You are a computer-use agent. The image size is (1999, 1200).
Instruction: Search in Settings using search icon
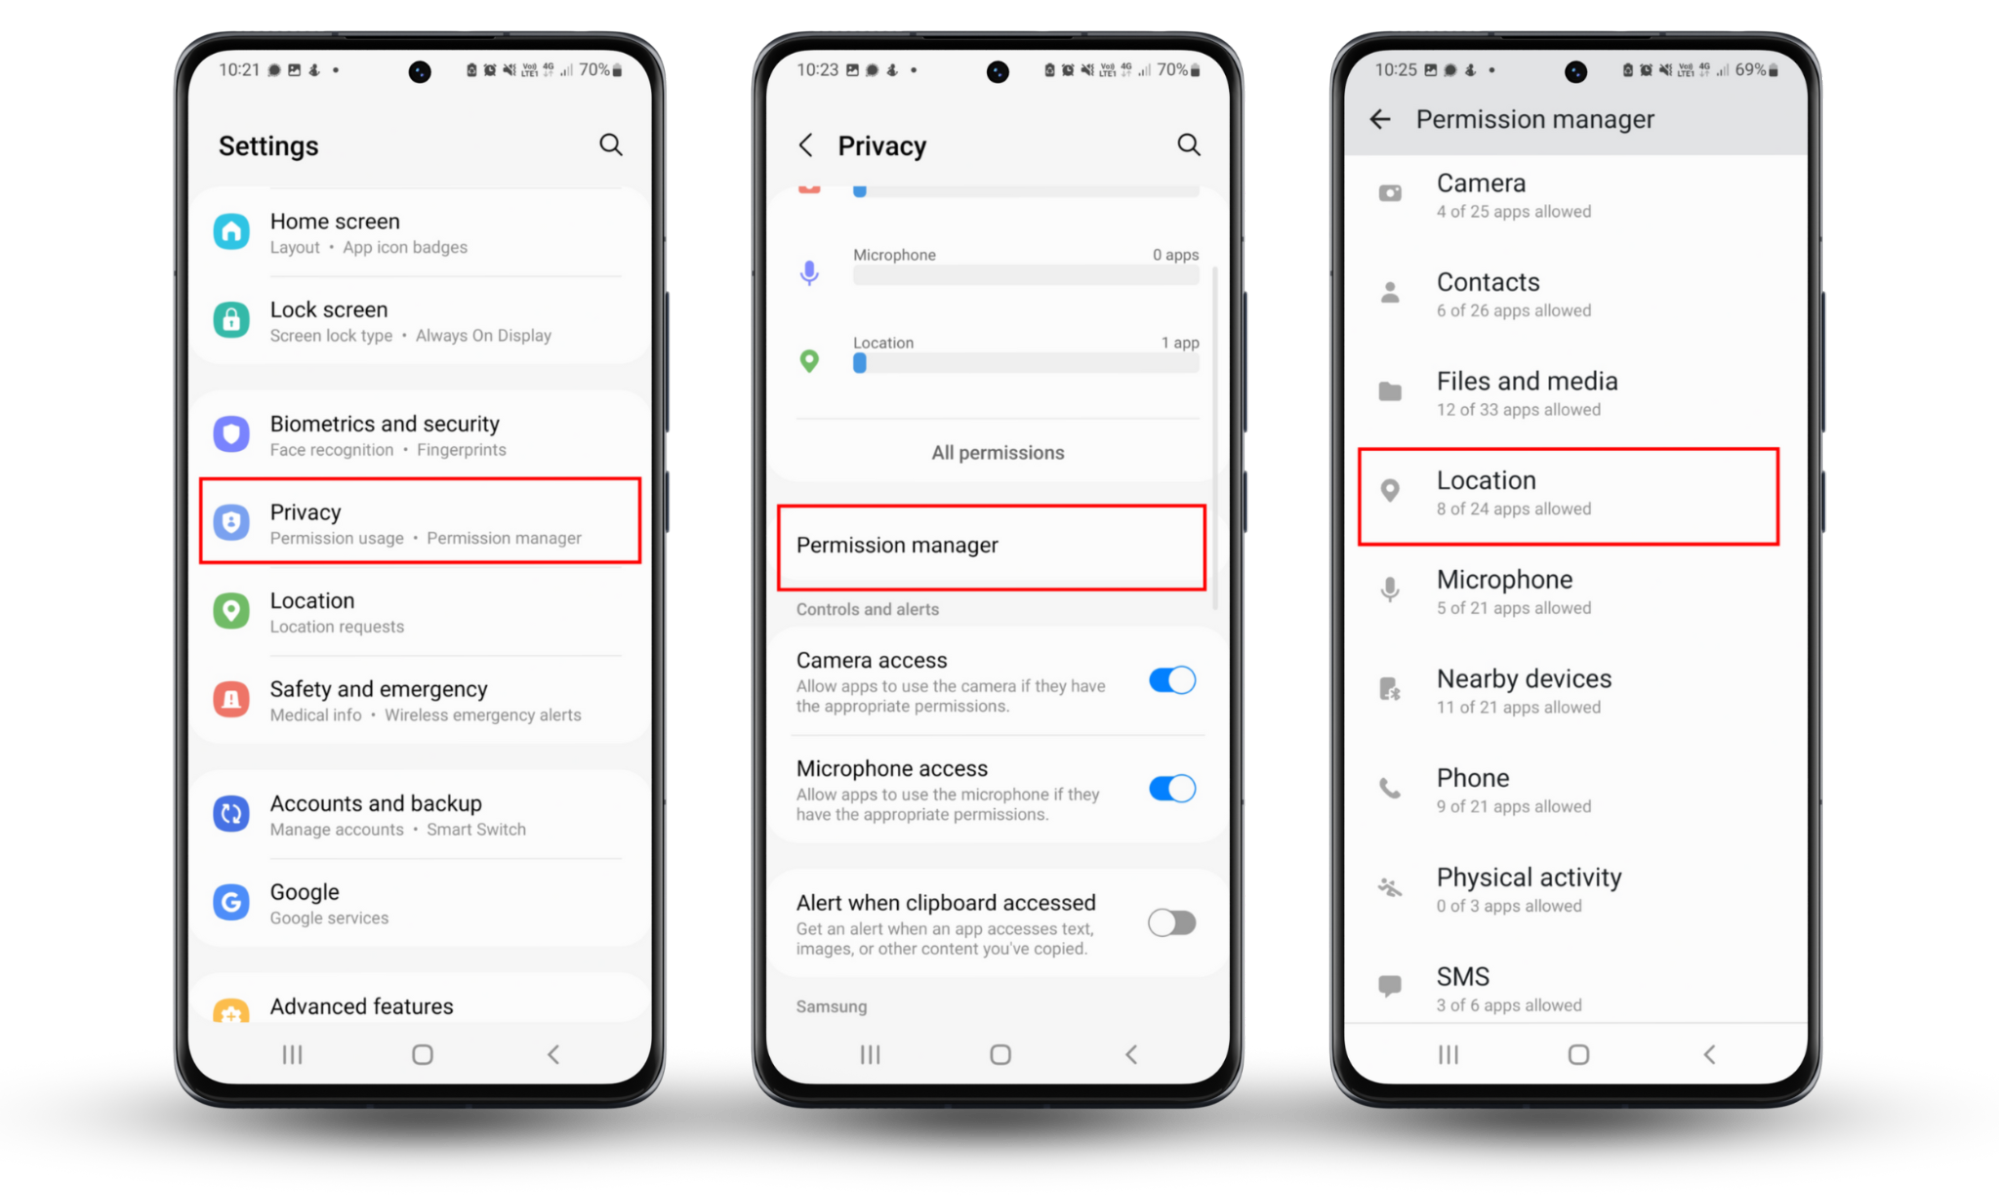click(610, 144)
